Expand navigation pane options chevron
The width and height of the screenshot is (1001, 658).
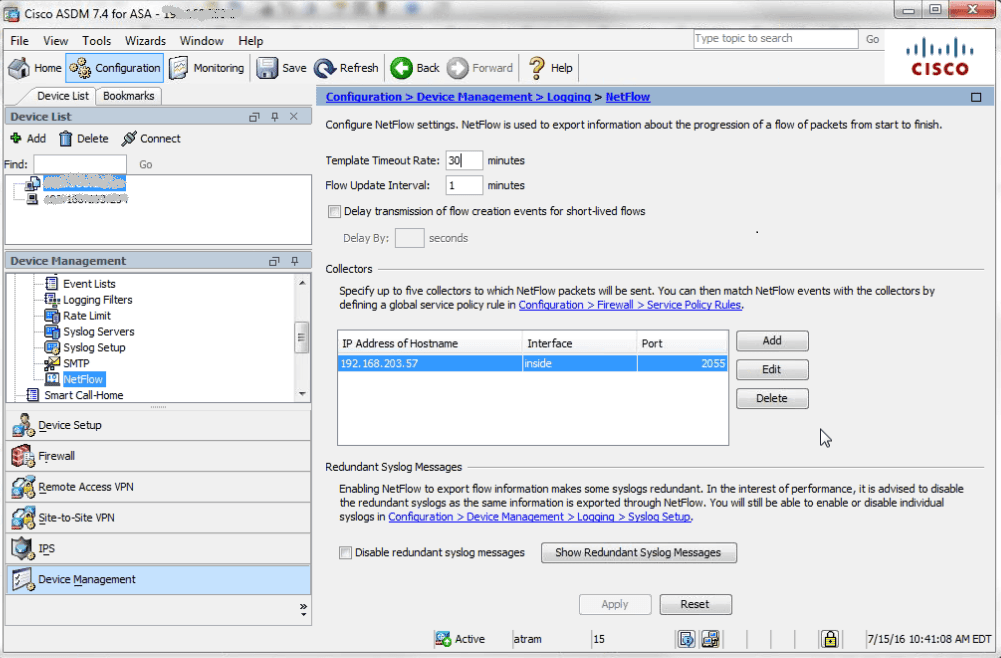point(303,609)
